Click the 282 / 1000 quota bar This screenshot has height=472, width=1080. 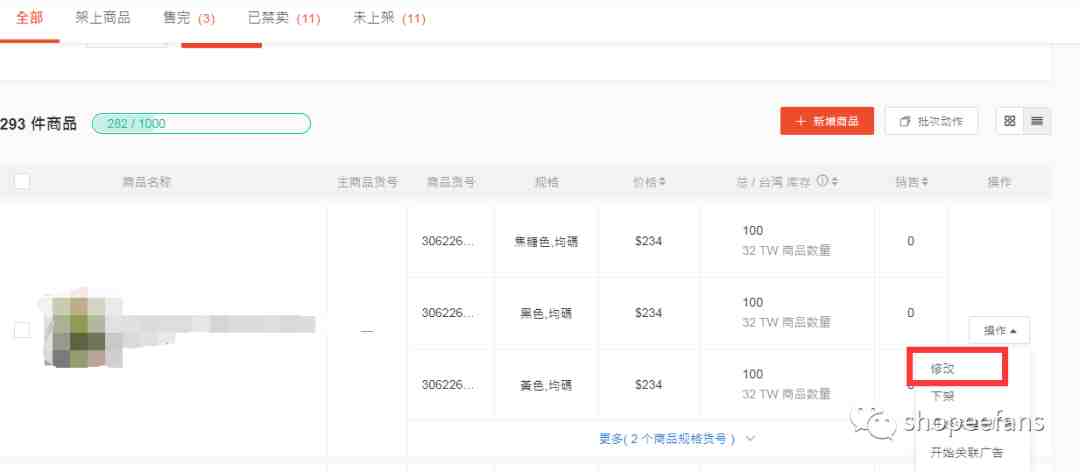(201, 124)
